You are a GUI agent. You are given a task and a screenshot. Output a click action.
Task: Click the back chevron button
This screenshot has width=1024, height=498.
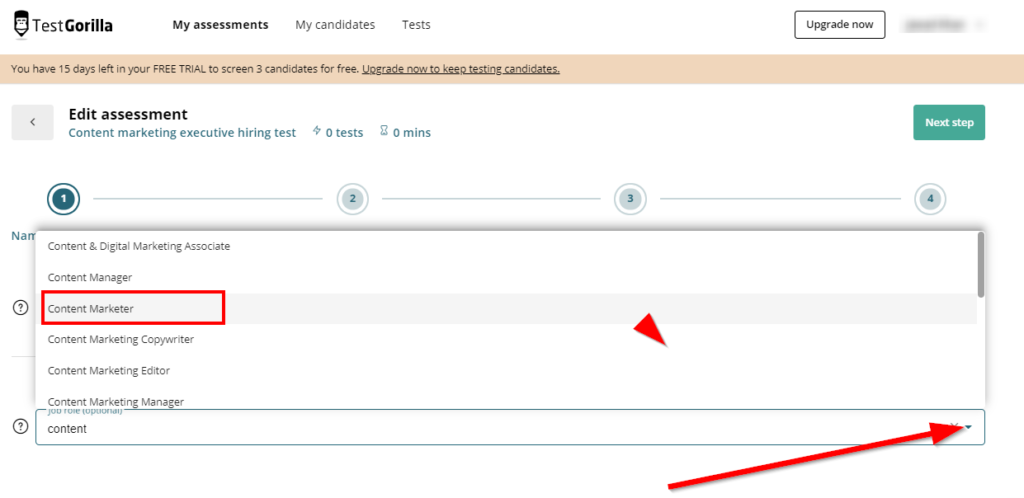pos(33,122)
